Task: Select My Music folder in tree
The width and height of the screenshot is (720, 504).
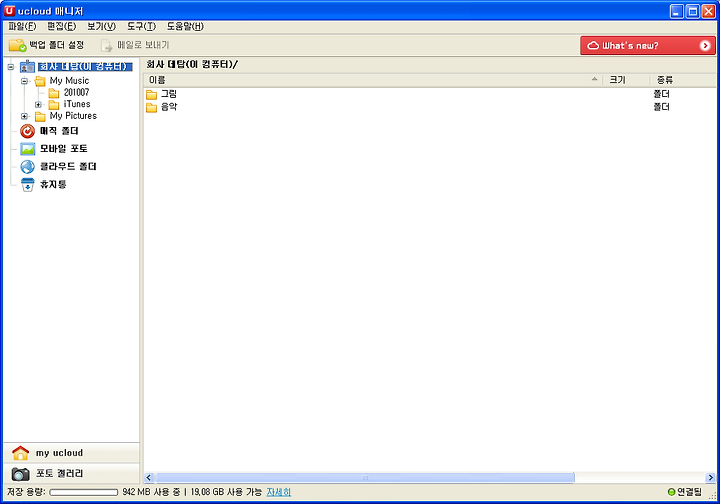Action: pos(69,81)
